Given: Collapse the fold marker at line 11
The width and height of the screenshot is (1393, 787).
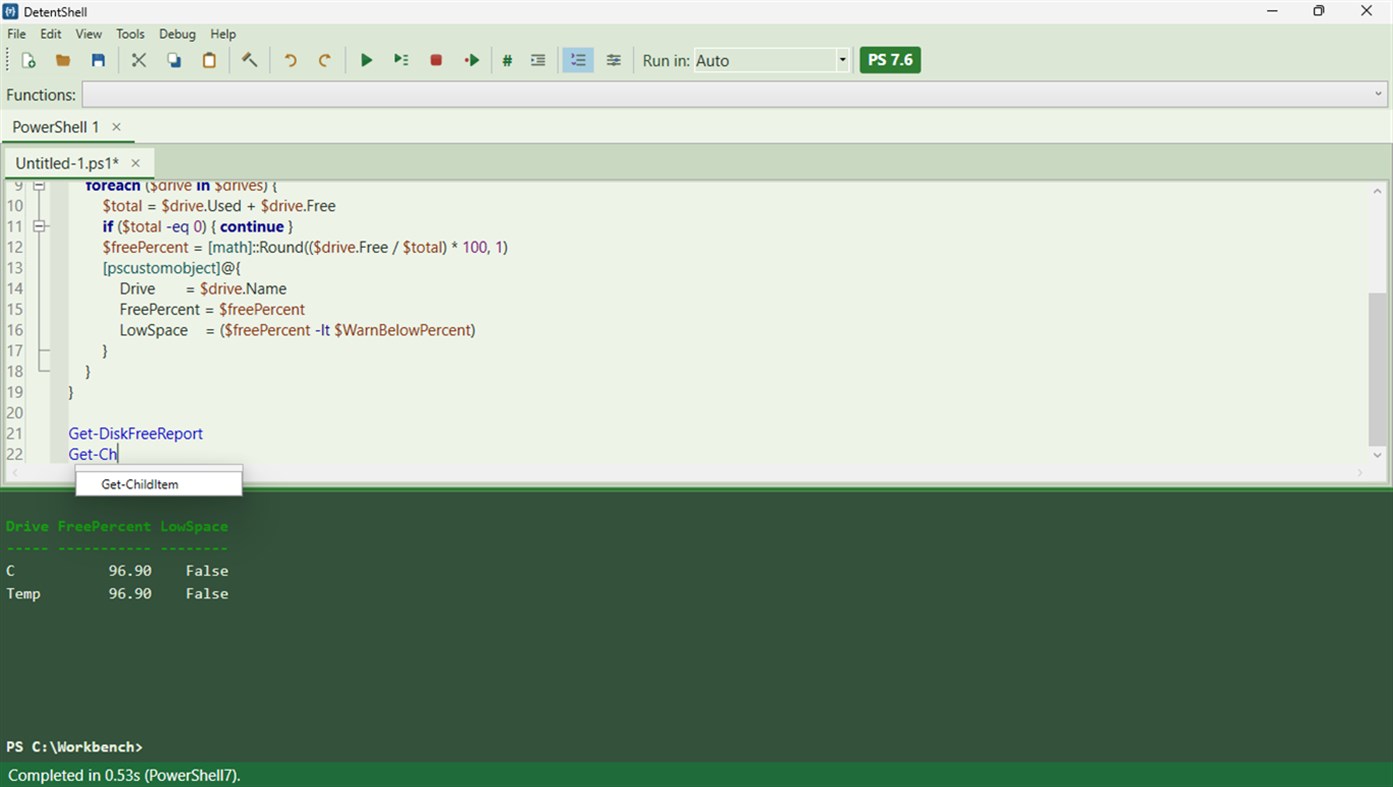Looking at the screenshot, I should 39,227.
